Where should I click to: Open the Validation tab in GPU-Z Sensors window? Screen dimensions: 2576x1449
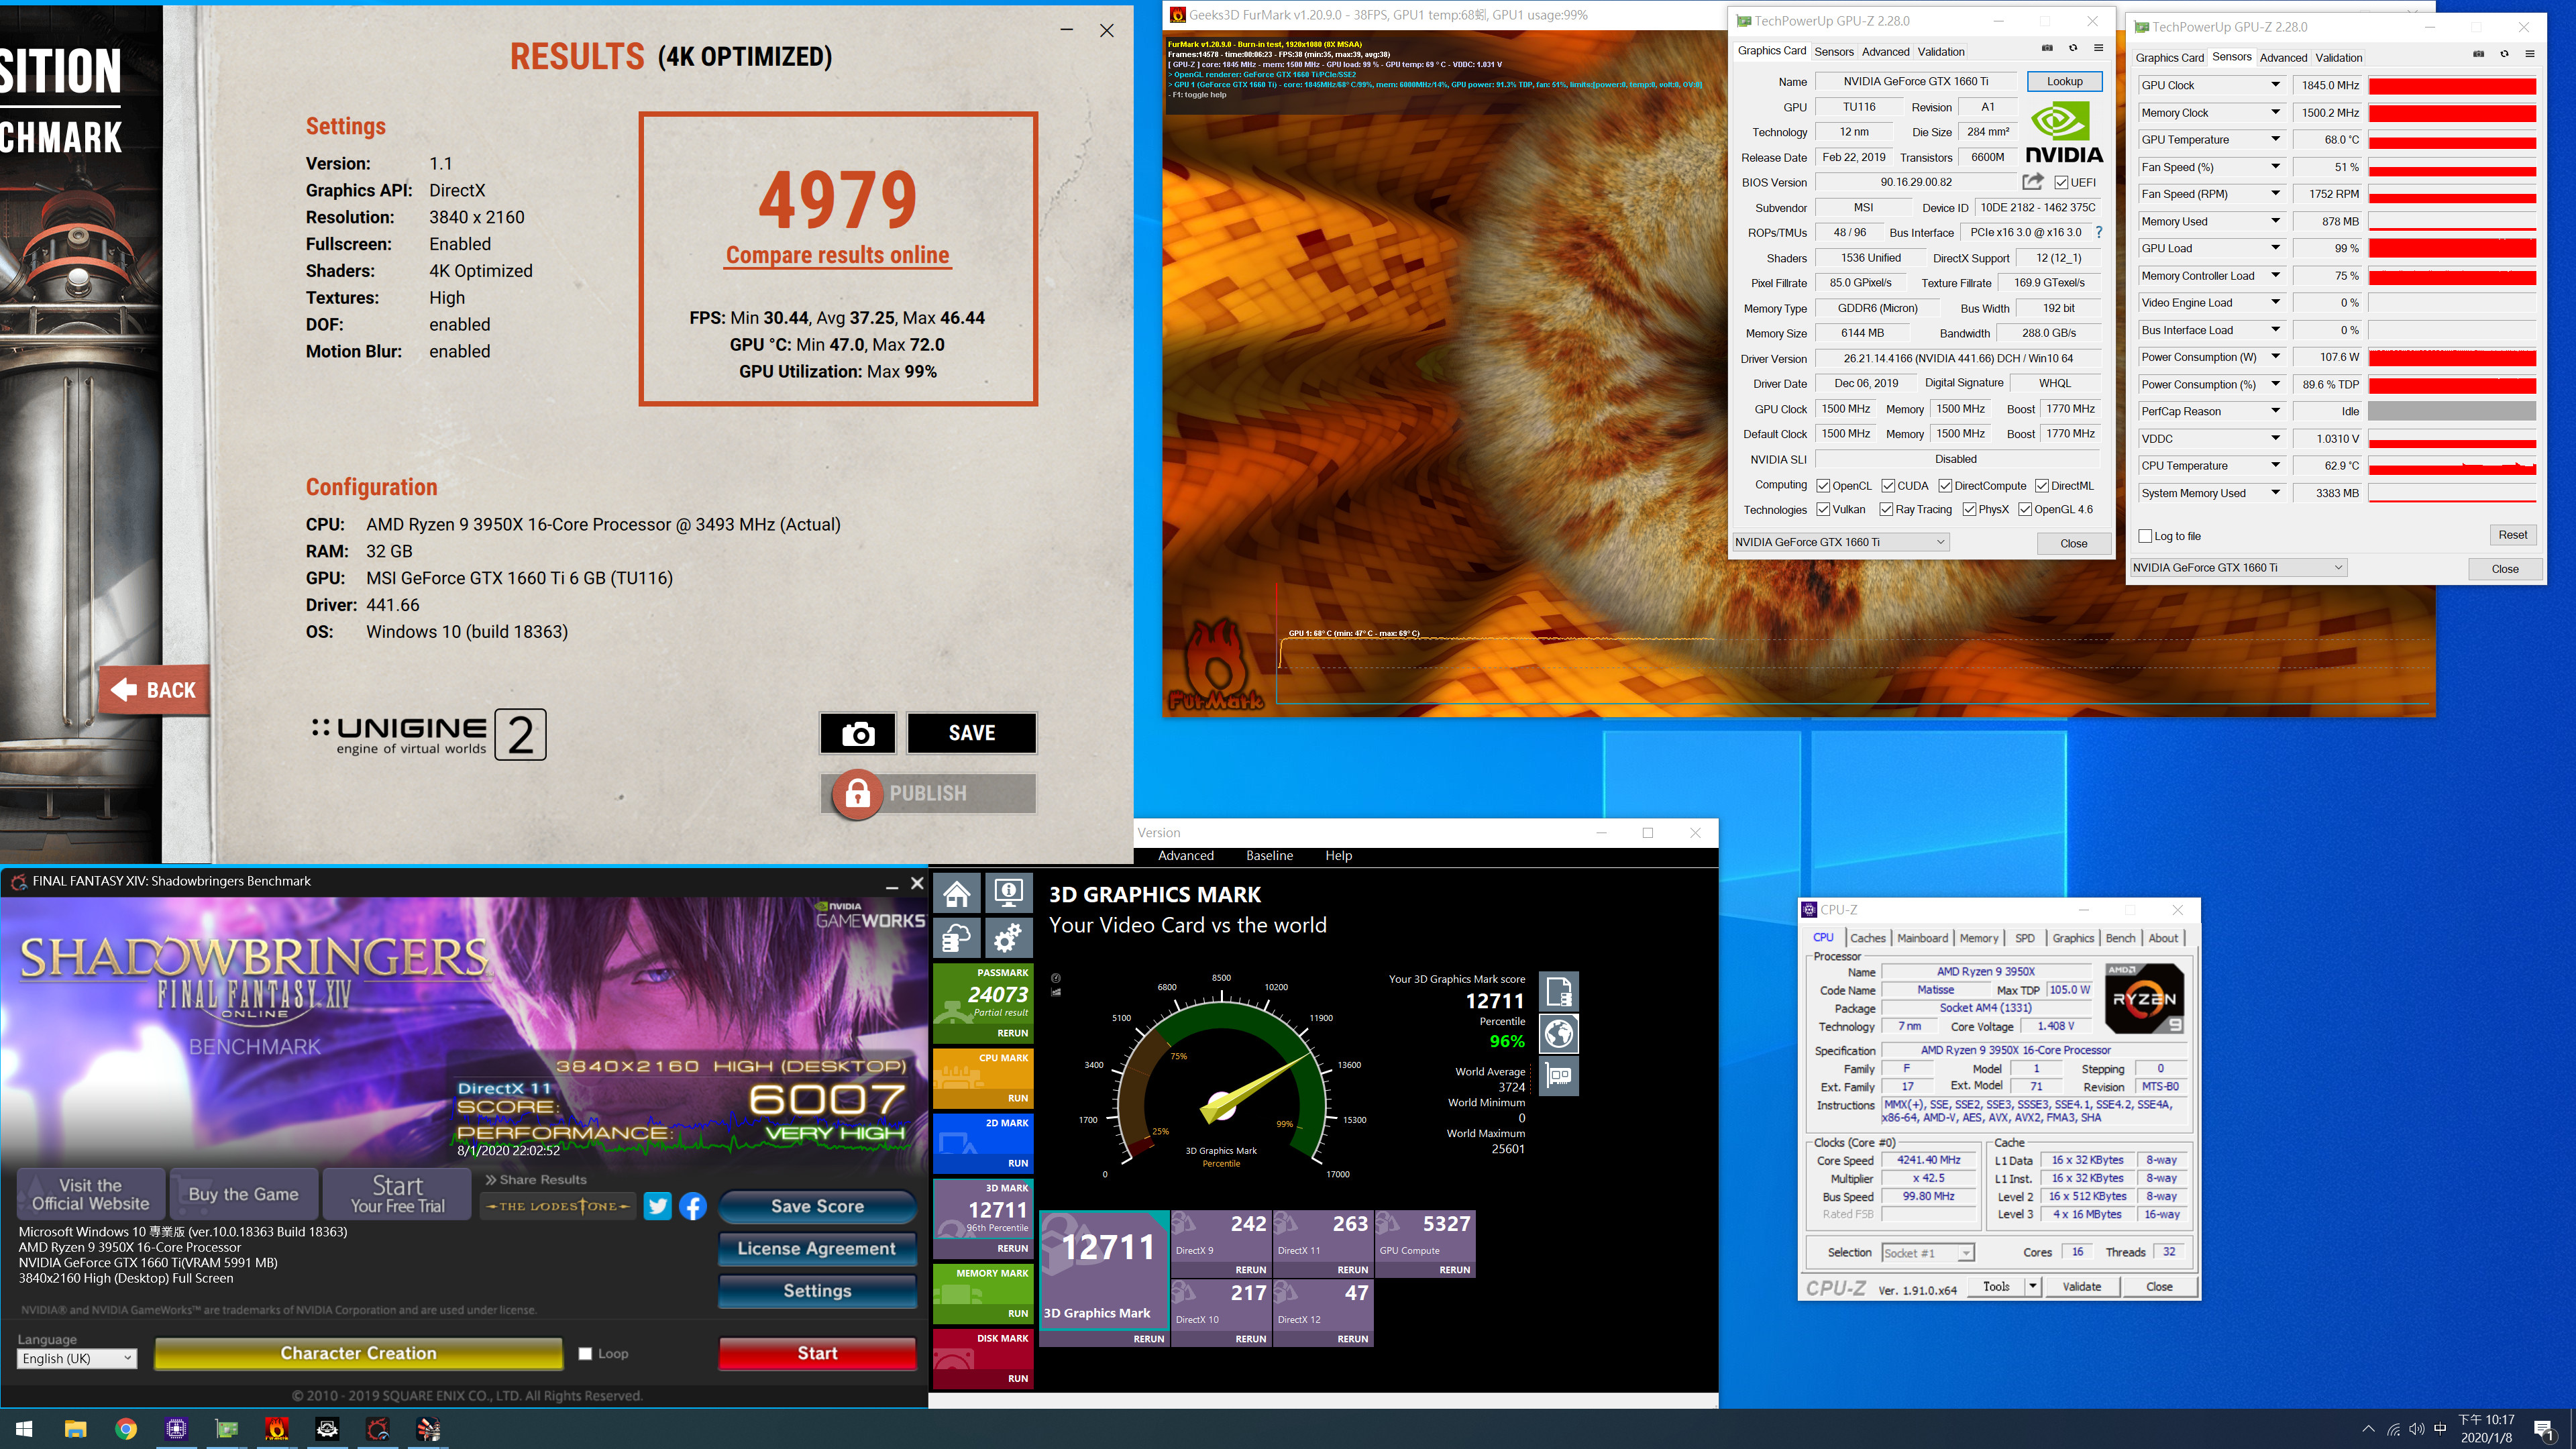(x=2338, y=57)
